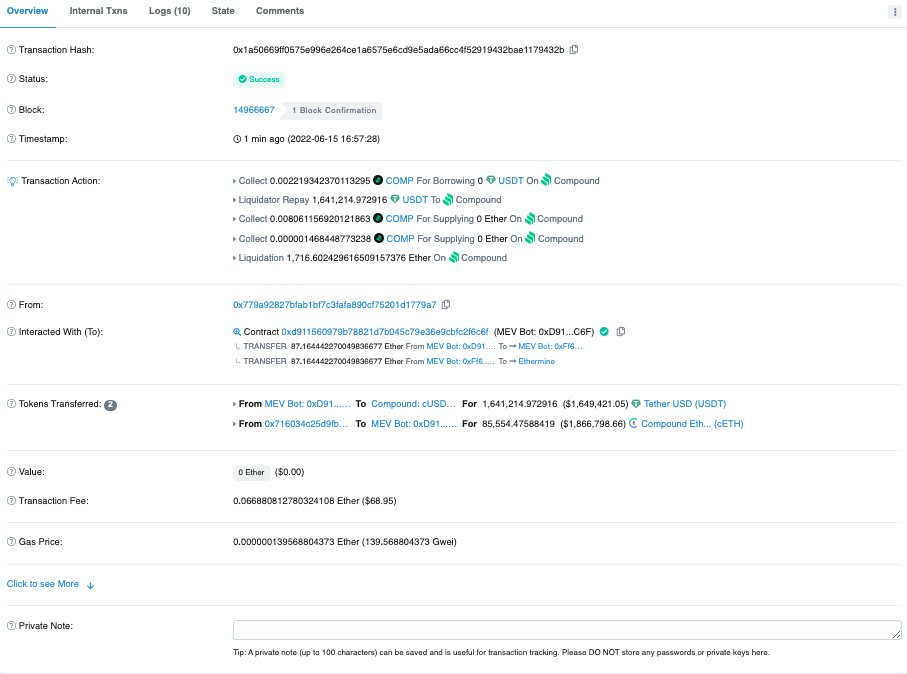Image resolution: width=907 pixels, height=674 pixels.
Task: Click the Private Note text field
Action: click(567, 630)
